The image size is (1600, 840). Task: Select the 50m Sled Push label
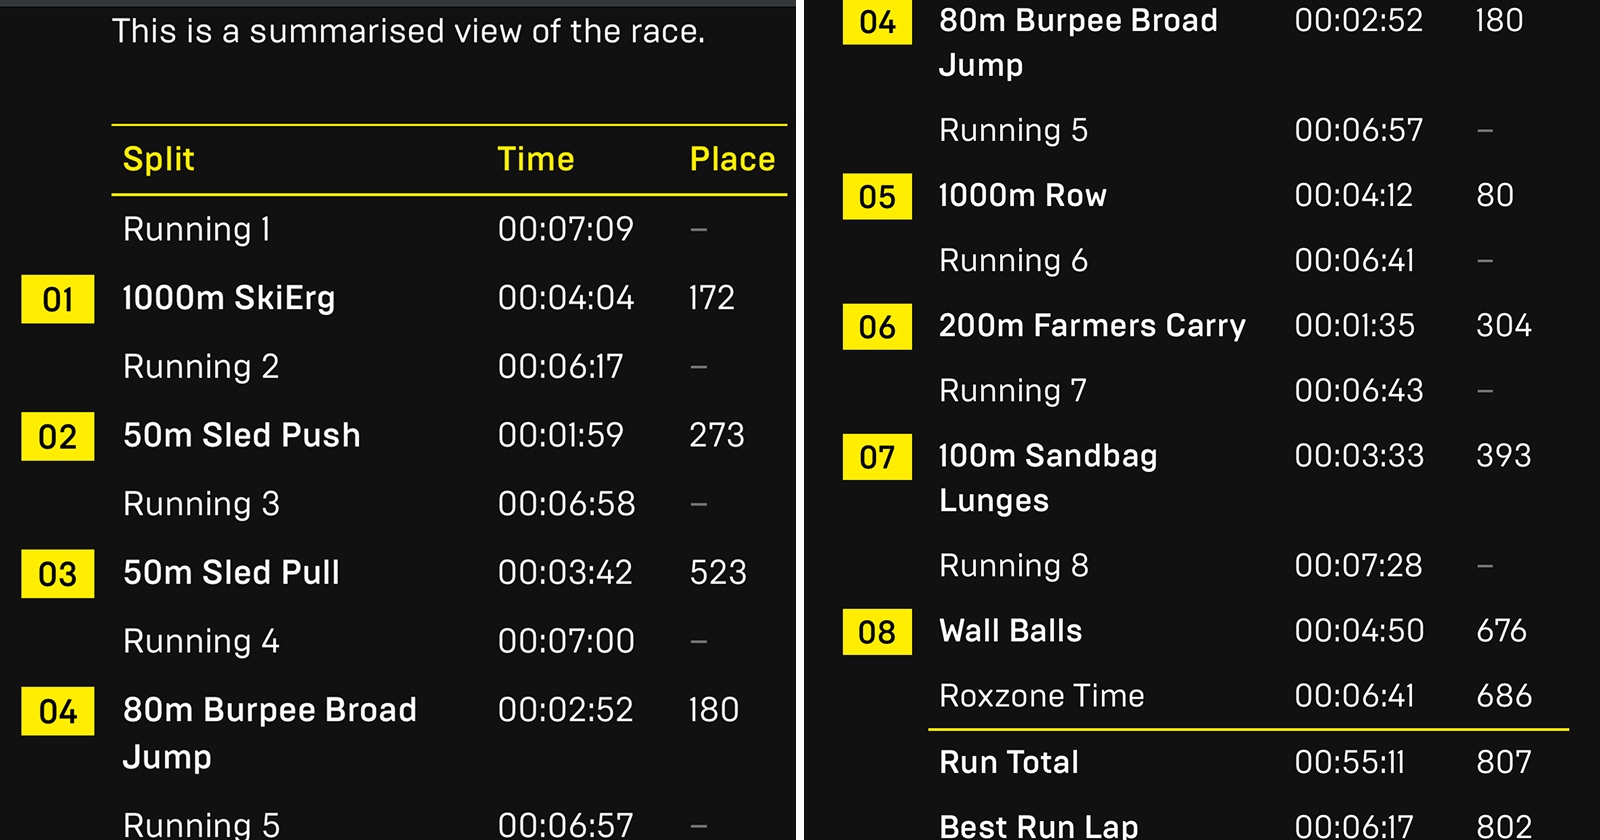click(241, 435)
